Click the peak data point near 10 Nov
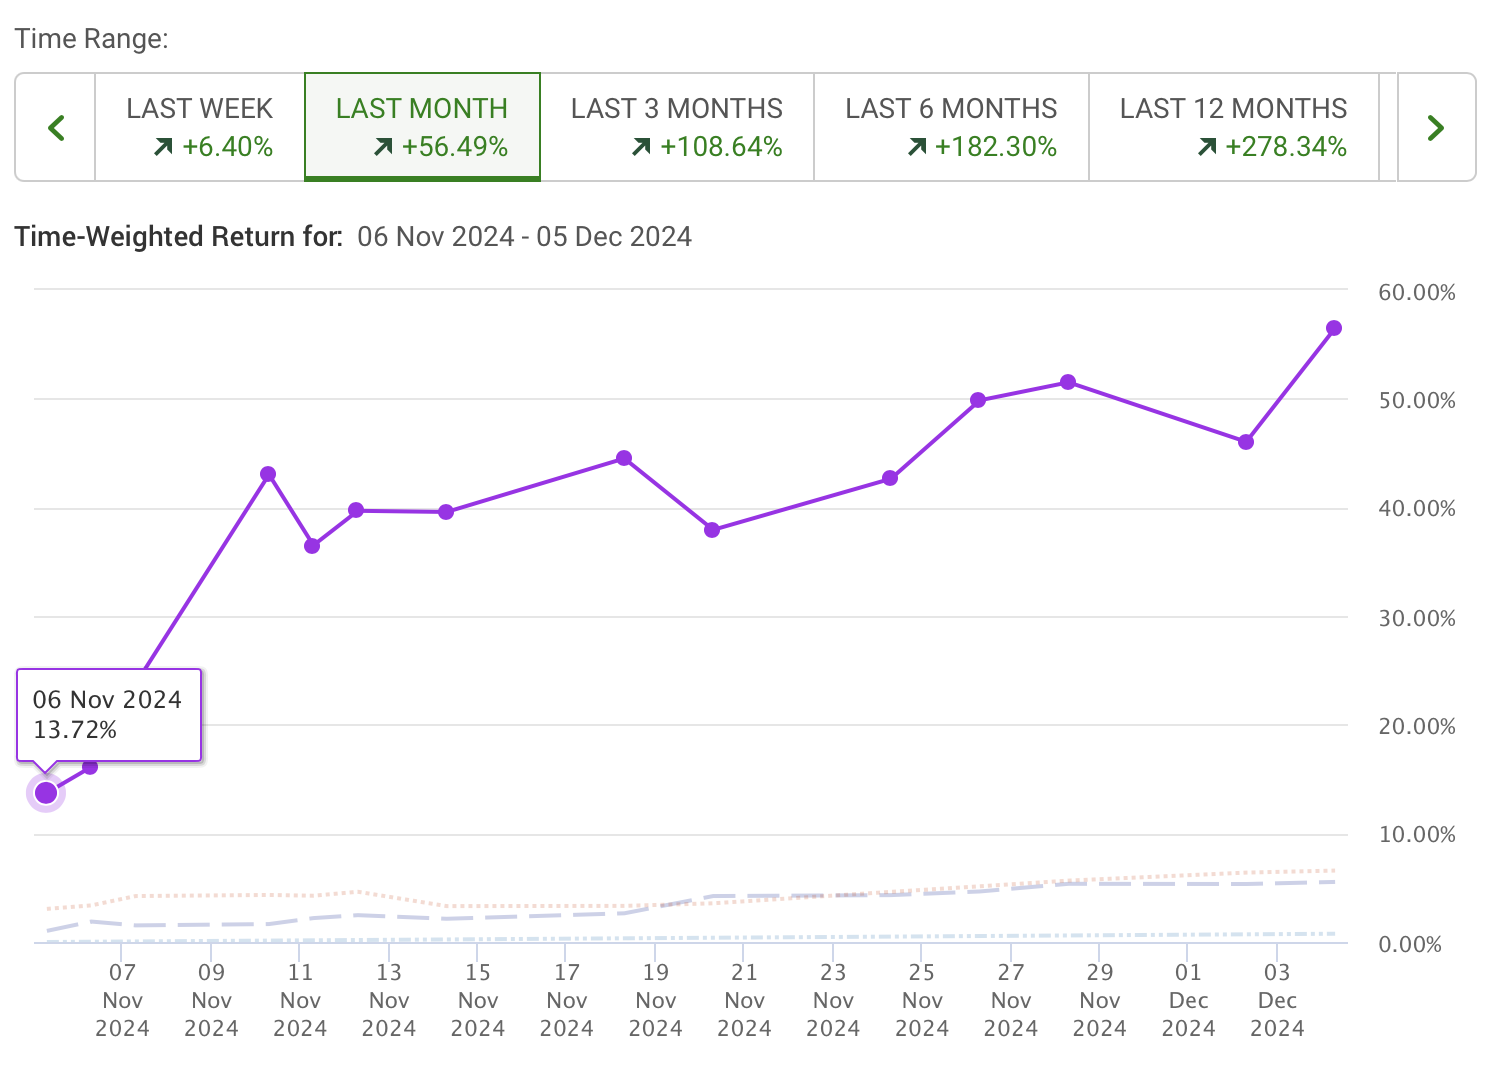This screenshot has height=1090, width=1498. [x=268, y=474]
